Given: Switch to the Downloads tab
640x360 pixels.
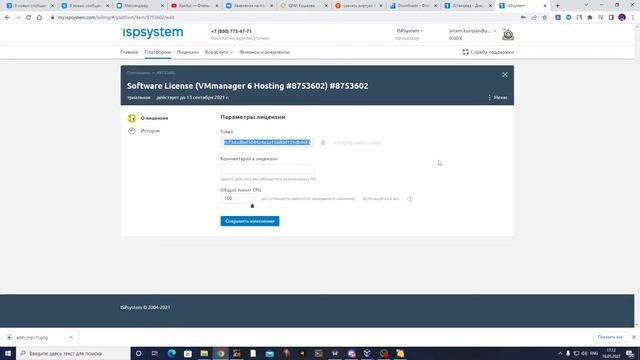Looking at the screenshot, I should tap(413, 6).
